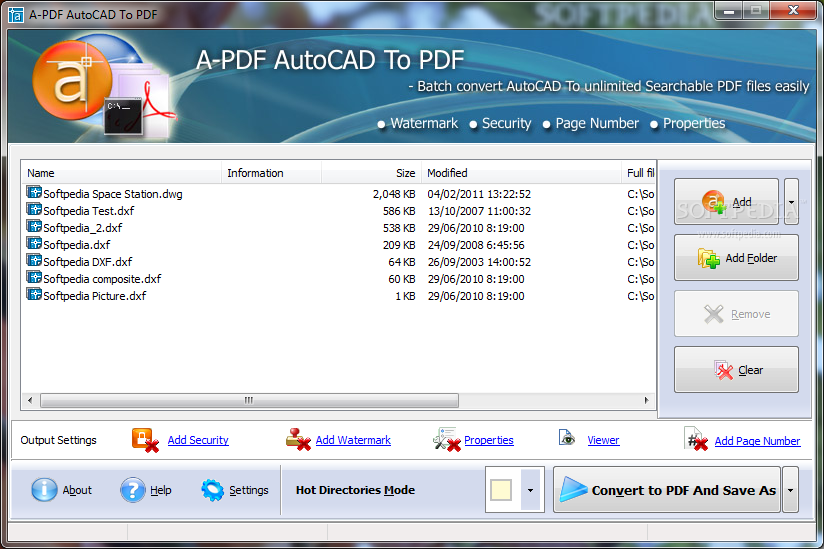Click file icon of Softpedia.dxf
824x549 pixels.
coord(34,243)
